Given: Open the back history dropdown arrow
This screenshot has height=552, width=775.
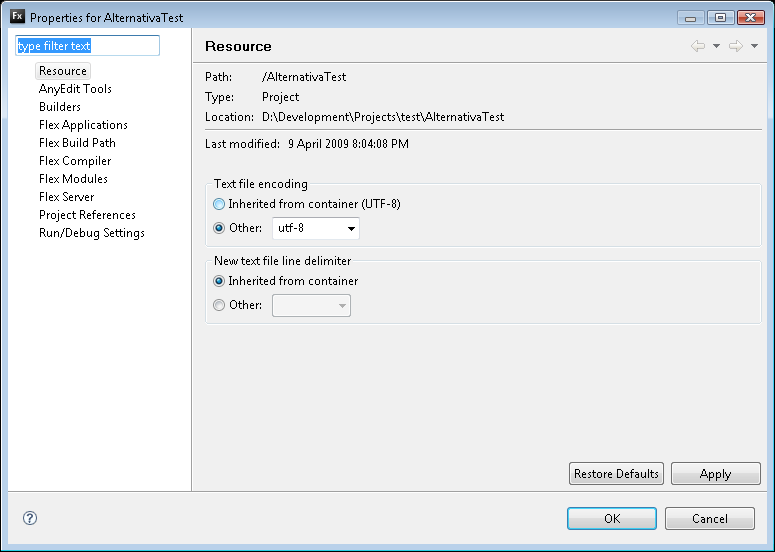Looking at the screenshot, I should tap(716, 46).
